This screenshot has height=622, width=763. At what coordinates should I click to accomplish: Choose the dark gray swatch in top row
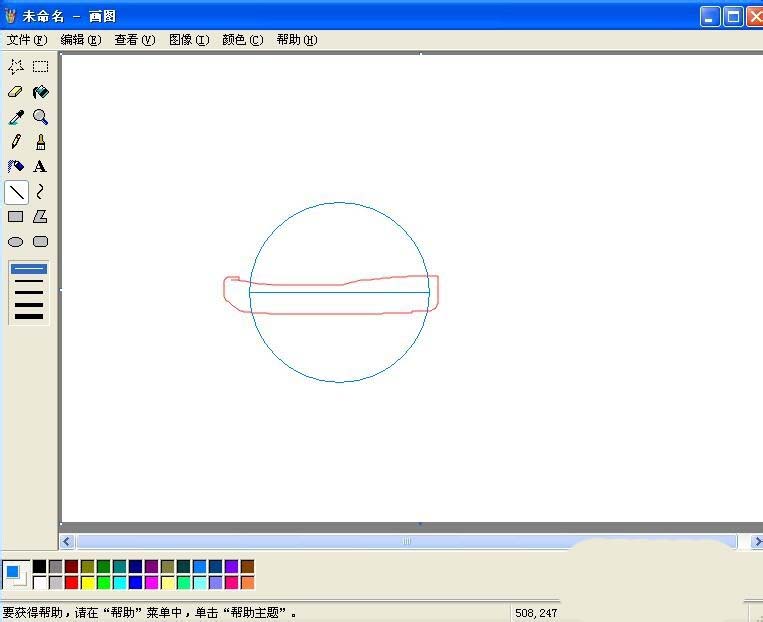click(55, 567)
